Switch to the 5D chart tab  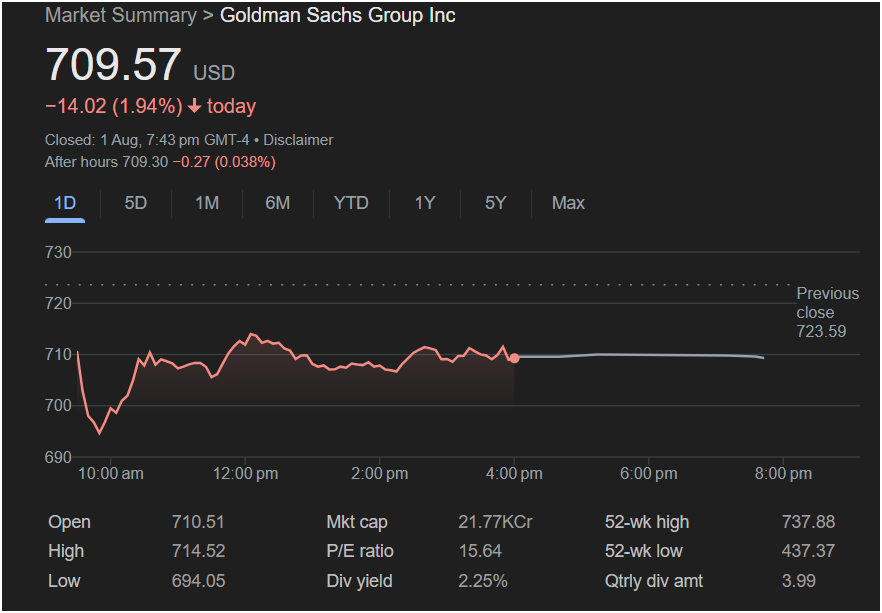point(136,203)
